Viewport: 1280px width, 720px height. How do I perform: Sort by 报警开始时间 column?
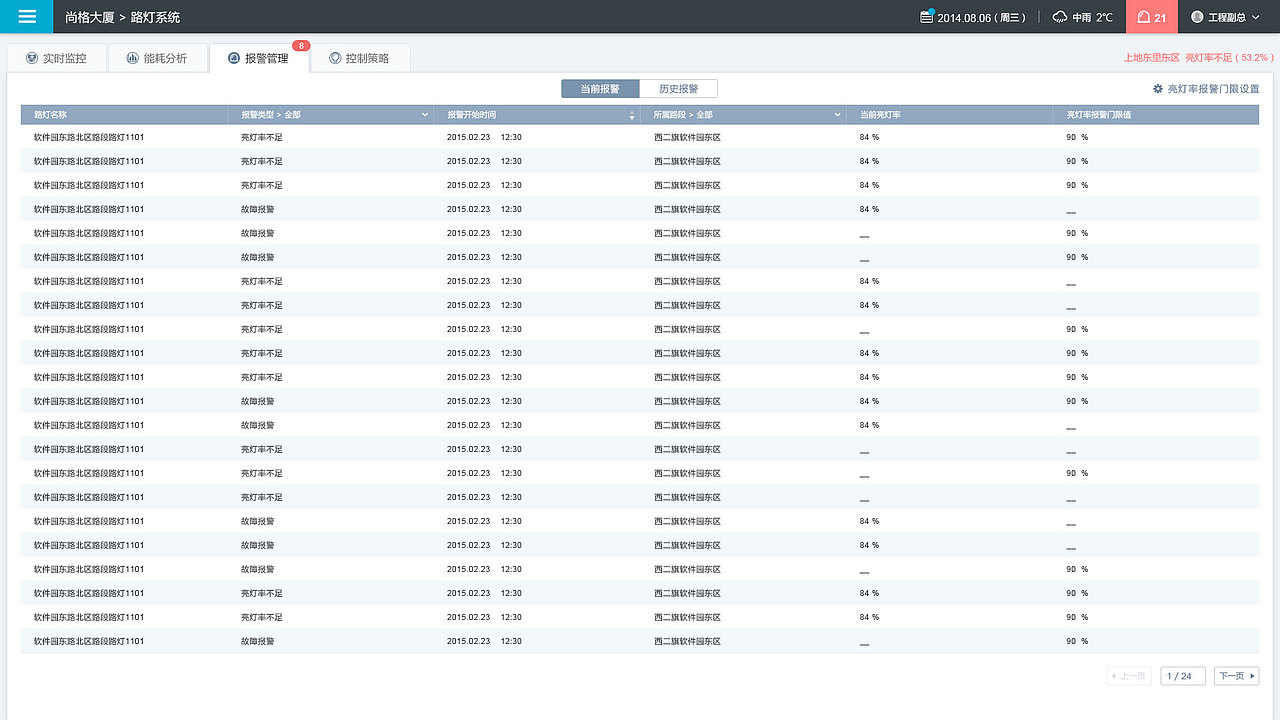tap(537, 115)
